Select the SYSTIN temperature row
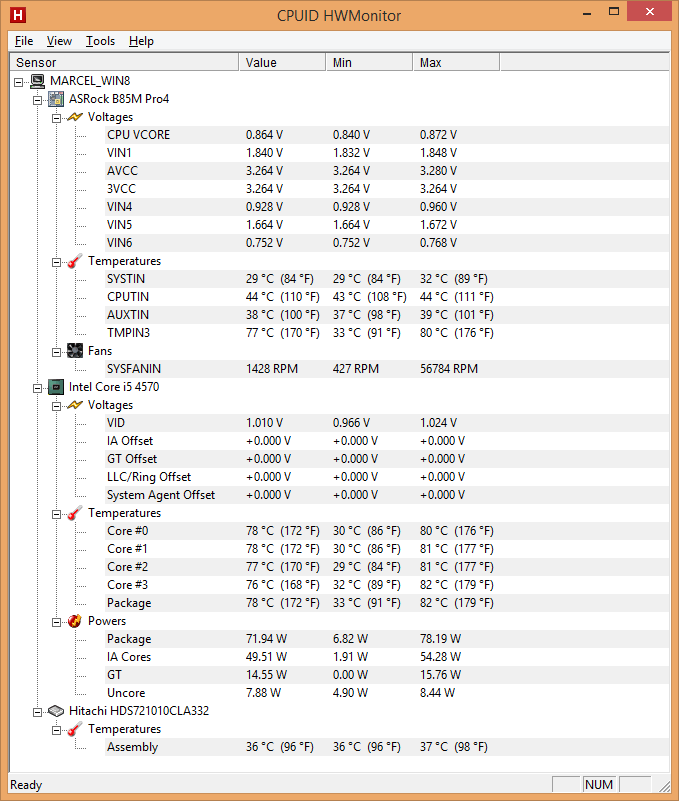 click(x=387, y=279)
